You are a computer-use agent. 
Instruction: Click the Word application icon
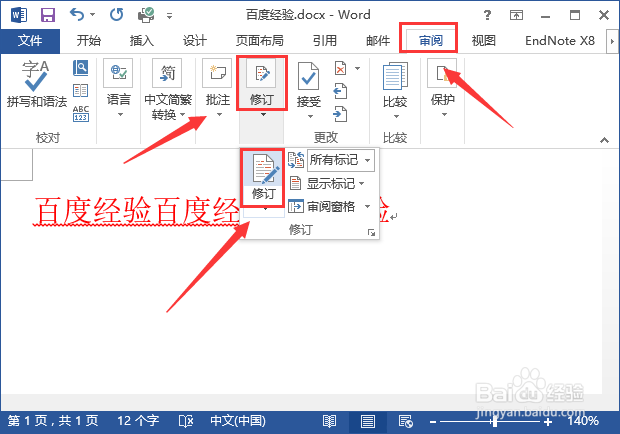click(x=19, y=15)
